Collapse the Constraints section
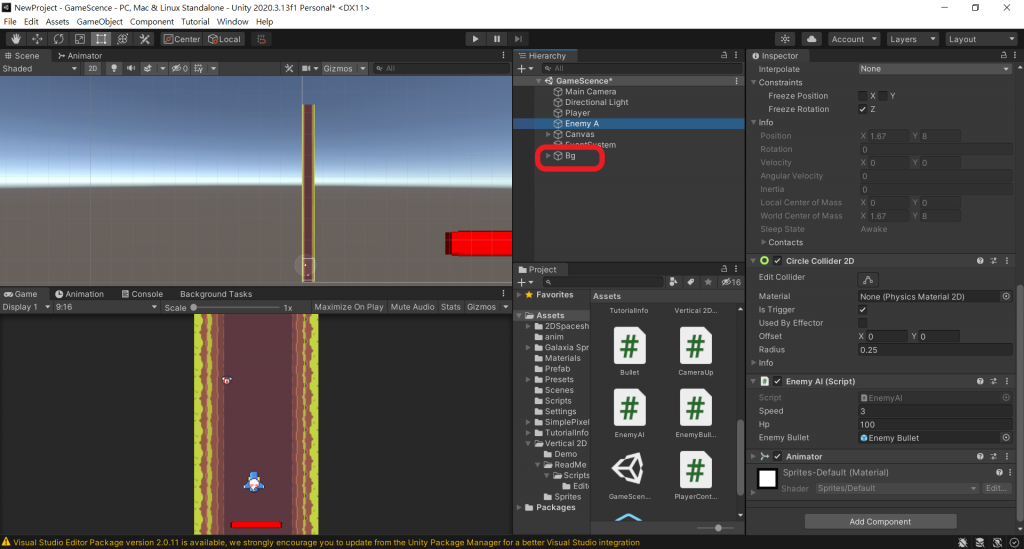Screen dimensions: 1024x549 754,83
